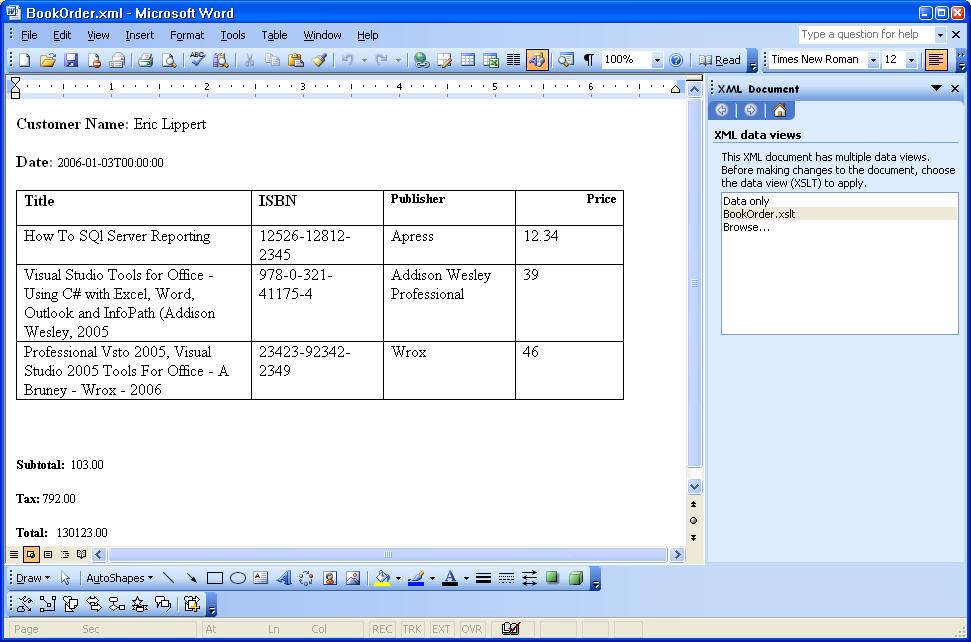Toggle Show/Hide paragraph marks
971x642 pixels.
point(589,60)
